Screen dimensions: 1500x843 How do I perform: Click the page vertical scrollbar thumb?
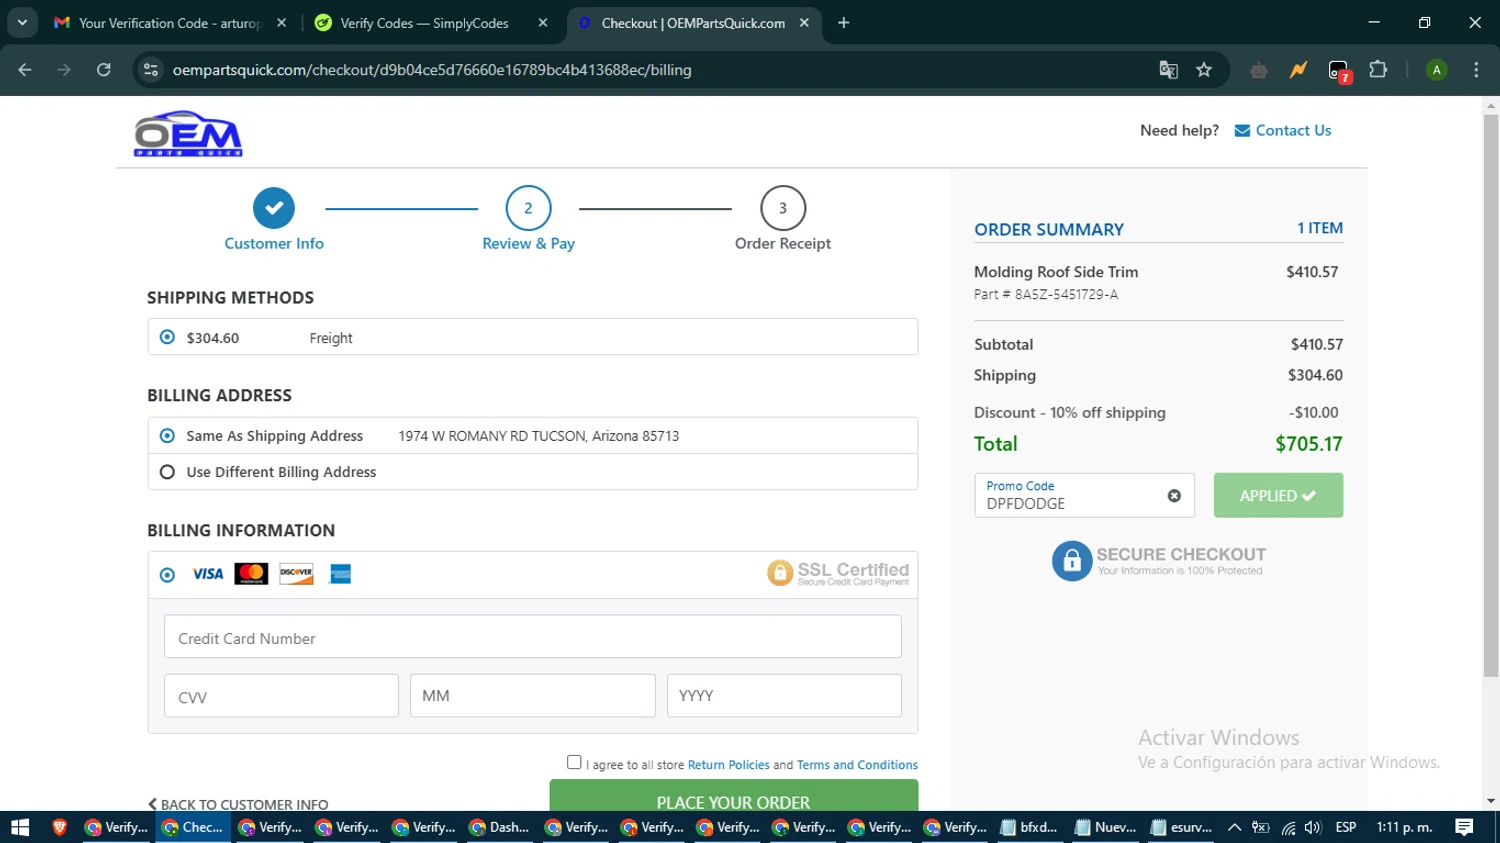click(1491, 395)
